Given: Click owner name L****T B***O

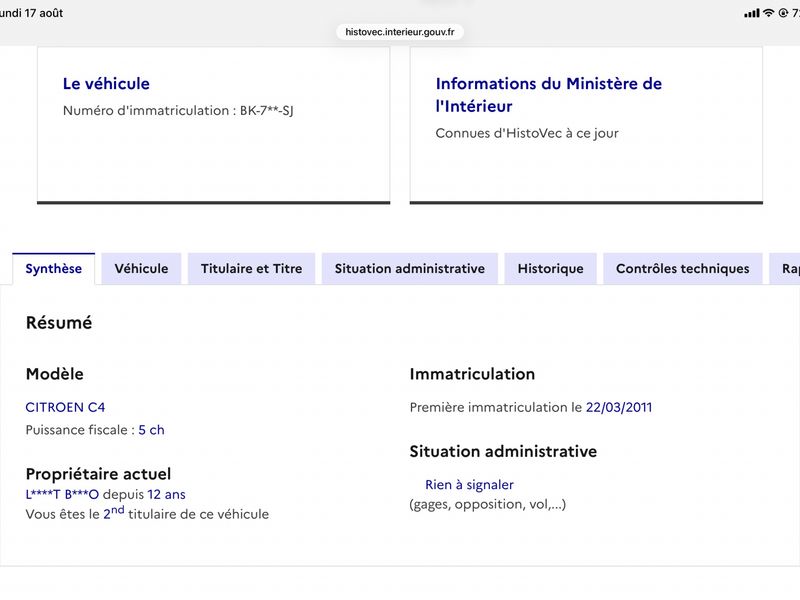Looking at the screenshot, I should pyautogui.click(x=62, y=494).
